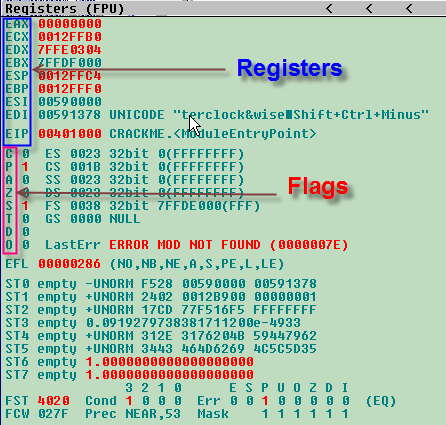Select the FST status word 4020

(54, 401)
